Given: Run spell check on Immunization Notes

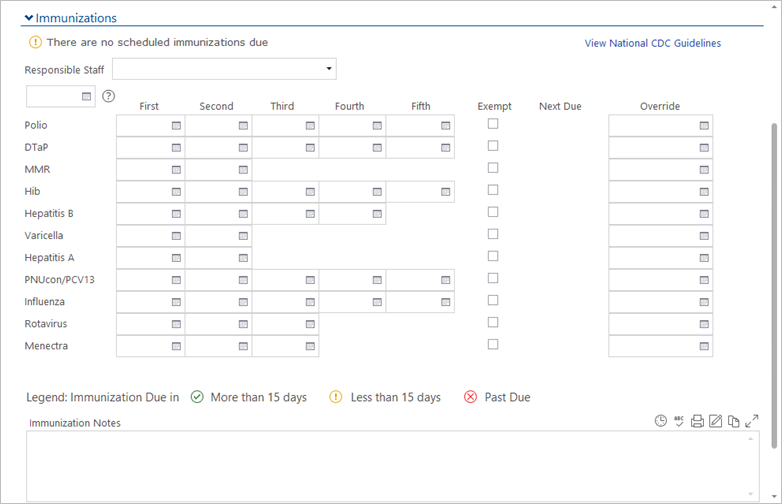Looking at the screenshot, I should (x=679, y=421).
